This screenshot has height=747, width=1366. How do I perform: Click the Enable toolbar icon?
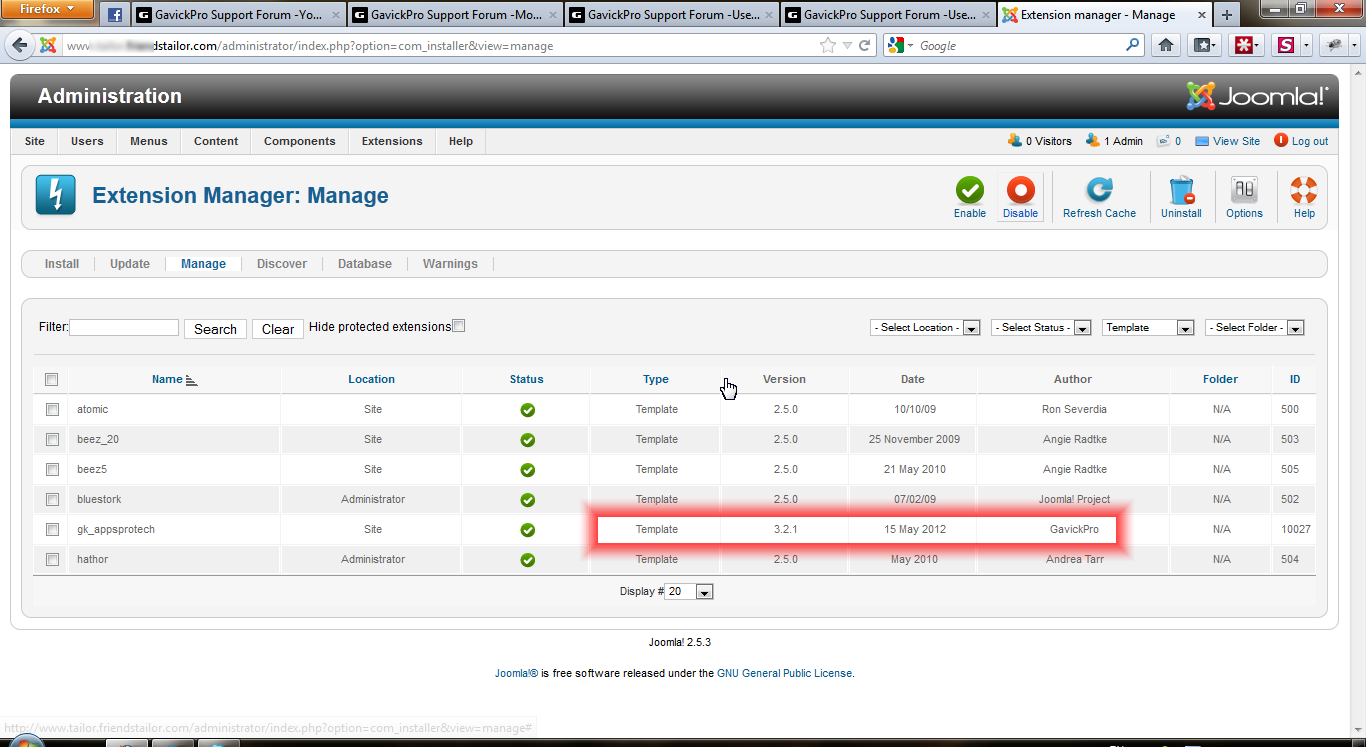pyautogui.click(x=969, y=190)
